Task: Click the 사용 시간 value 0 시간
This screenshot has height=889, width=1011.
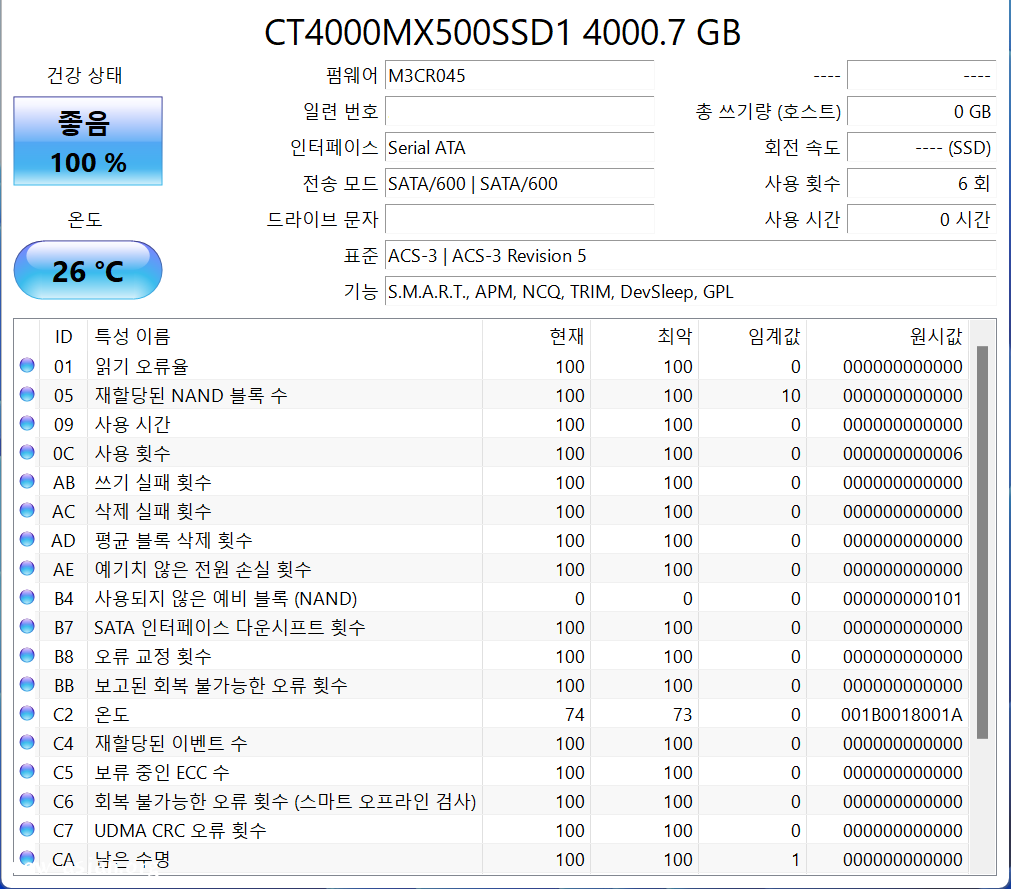Action: (922, 220)
